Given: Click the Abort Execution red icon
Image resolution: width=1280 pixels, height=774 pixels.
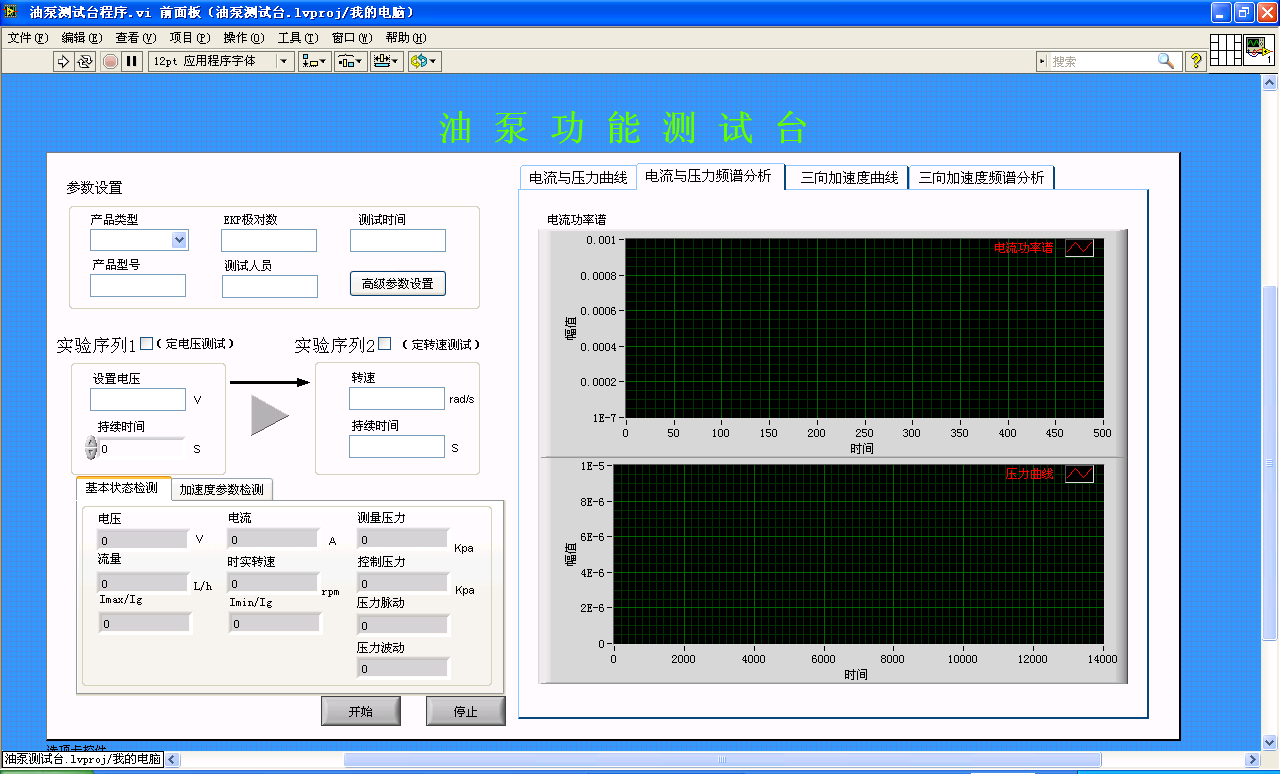Looking at the screenshot, I should pos(110,61).
